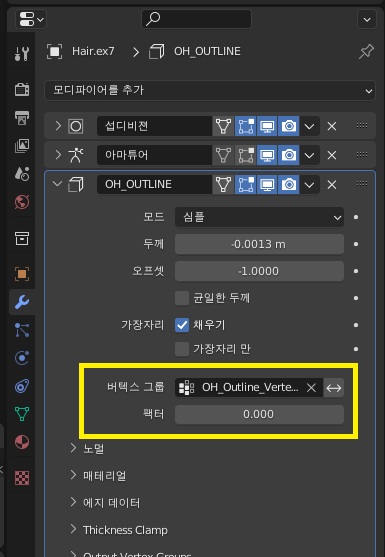Open the Object Data mesh tab
This screenshot has height=557, width=385.
tap(22, 414)
